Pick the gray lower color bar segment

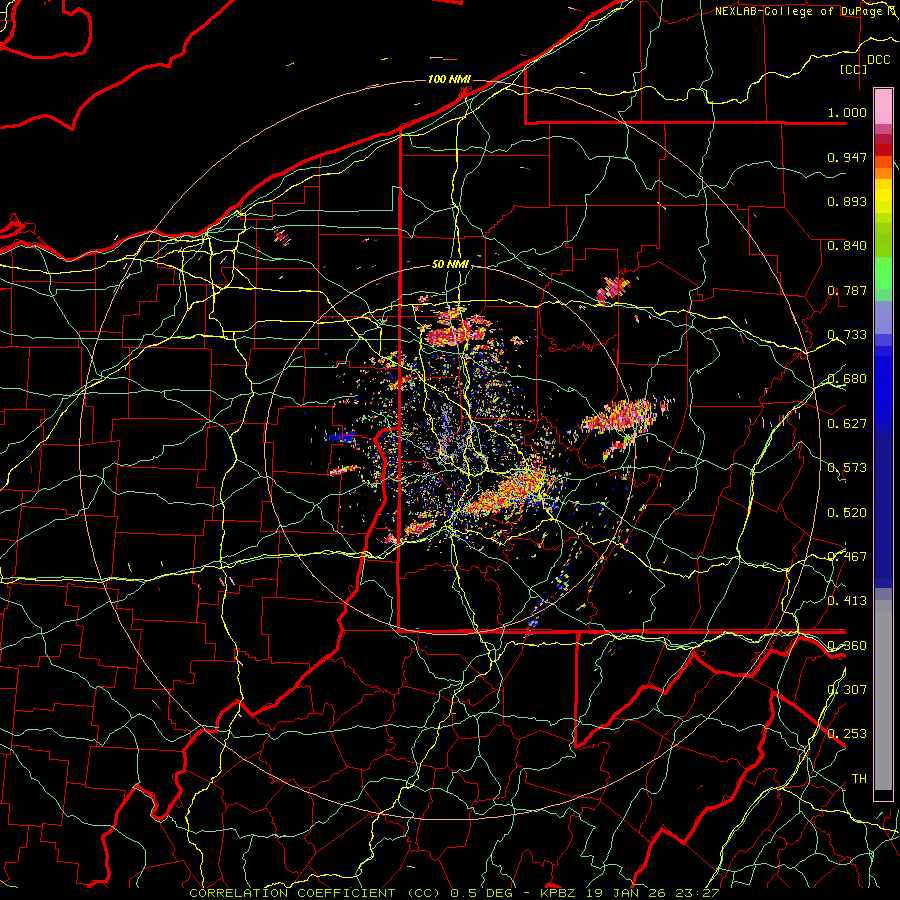883,695
